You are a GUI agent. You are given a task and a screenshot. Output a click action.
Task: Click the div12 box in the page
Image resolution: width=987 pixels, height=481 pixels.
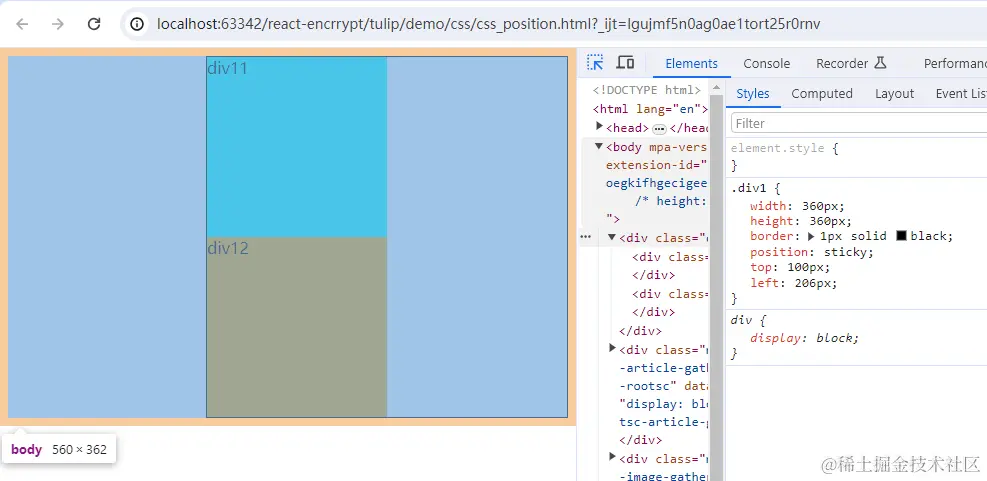tap(296, 327)
